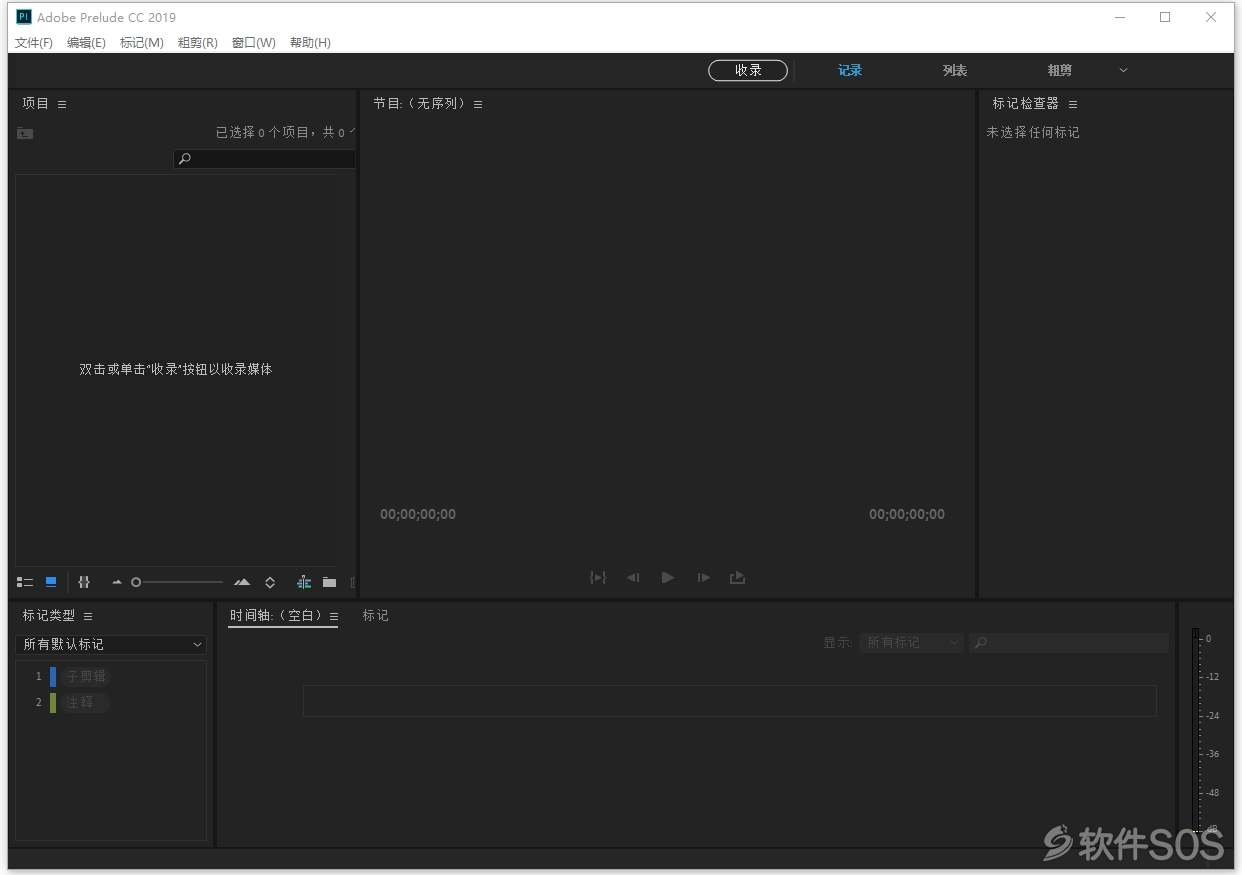Close the Adobe Prelude window
The image size is (1242, 875).
point(1211,17)
